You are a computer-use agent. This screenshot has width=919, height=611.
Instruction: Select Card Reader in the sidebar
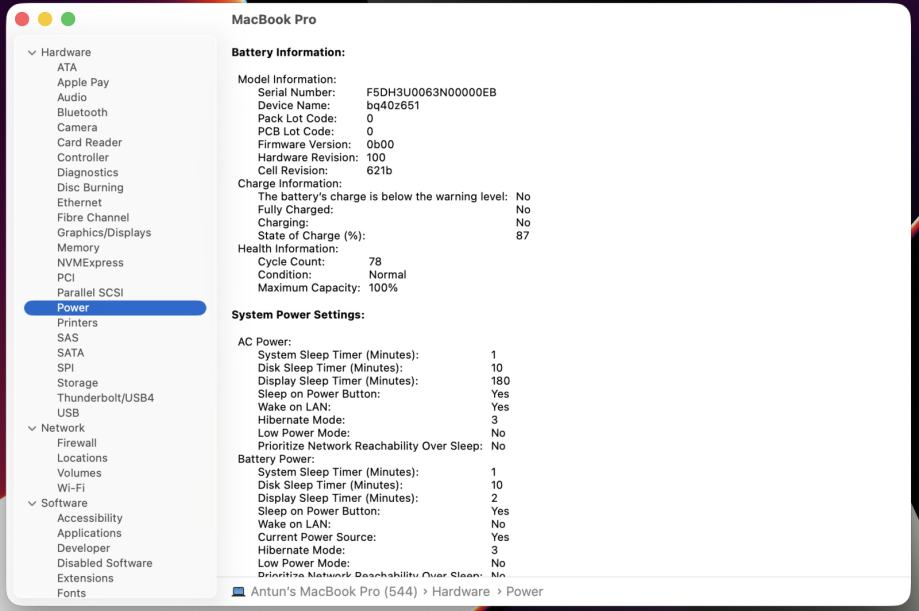coord(89,142)
